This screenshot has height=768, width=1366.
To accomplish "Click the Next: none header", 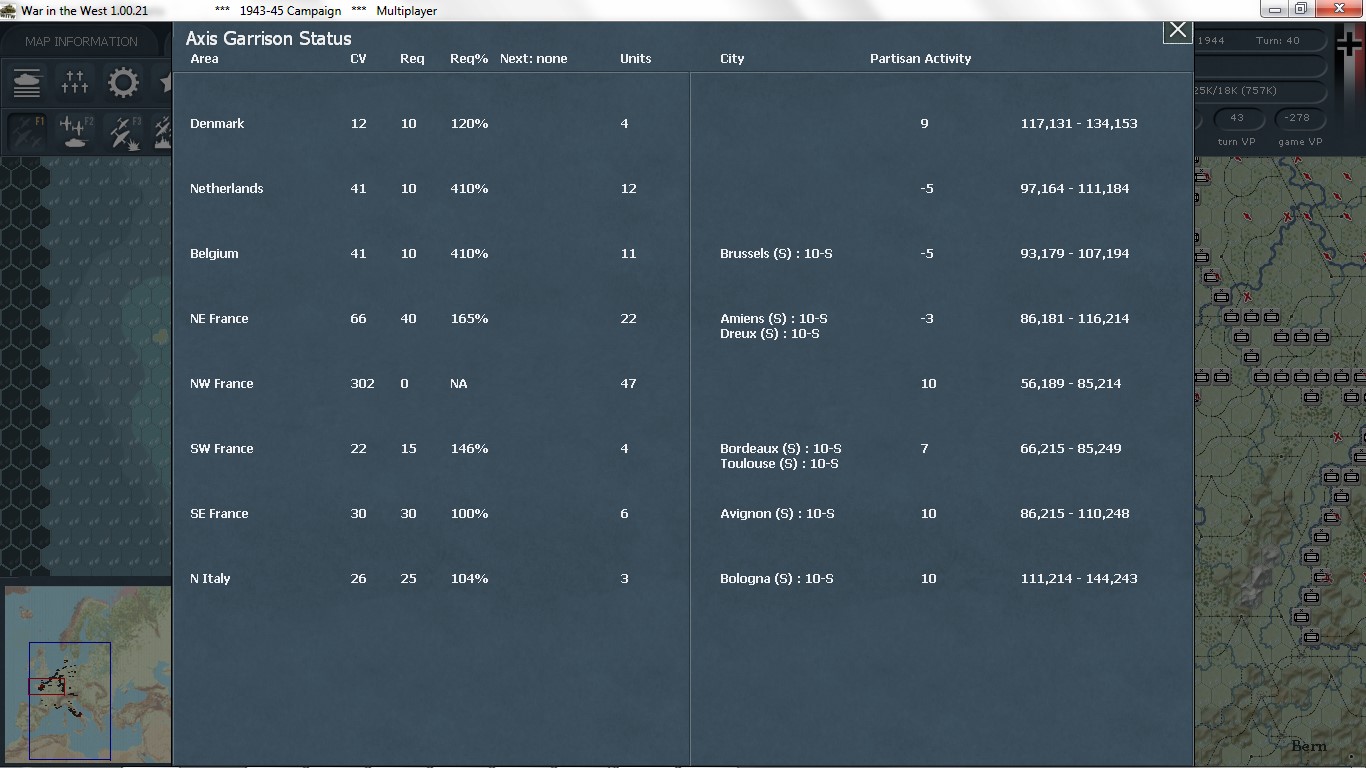I will pyautogui.click(x=533, y=59).
